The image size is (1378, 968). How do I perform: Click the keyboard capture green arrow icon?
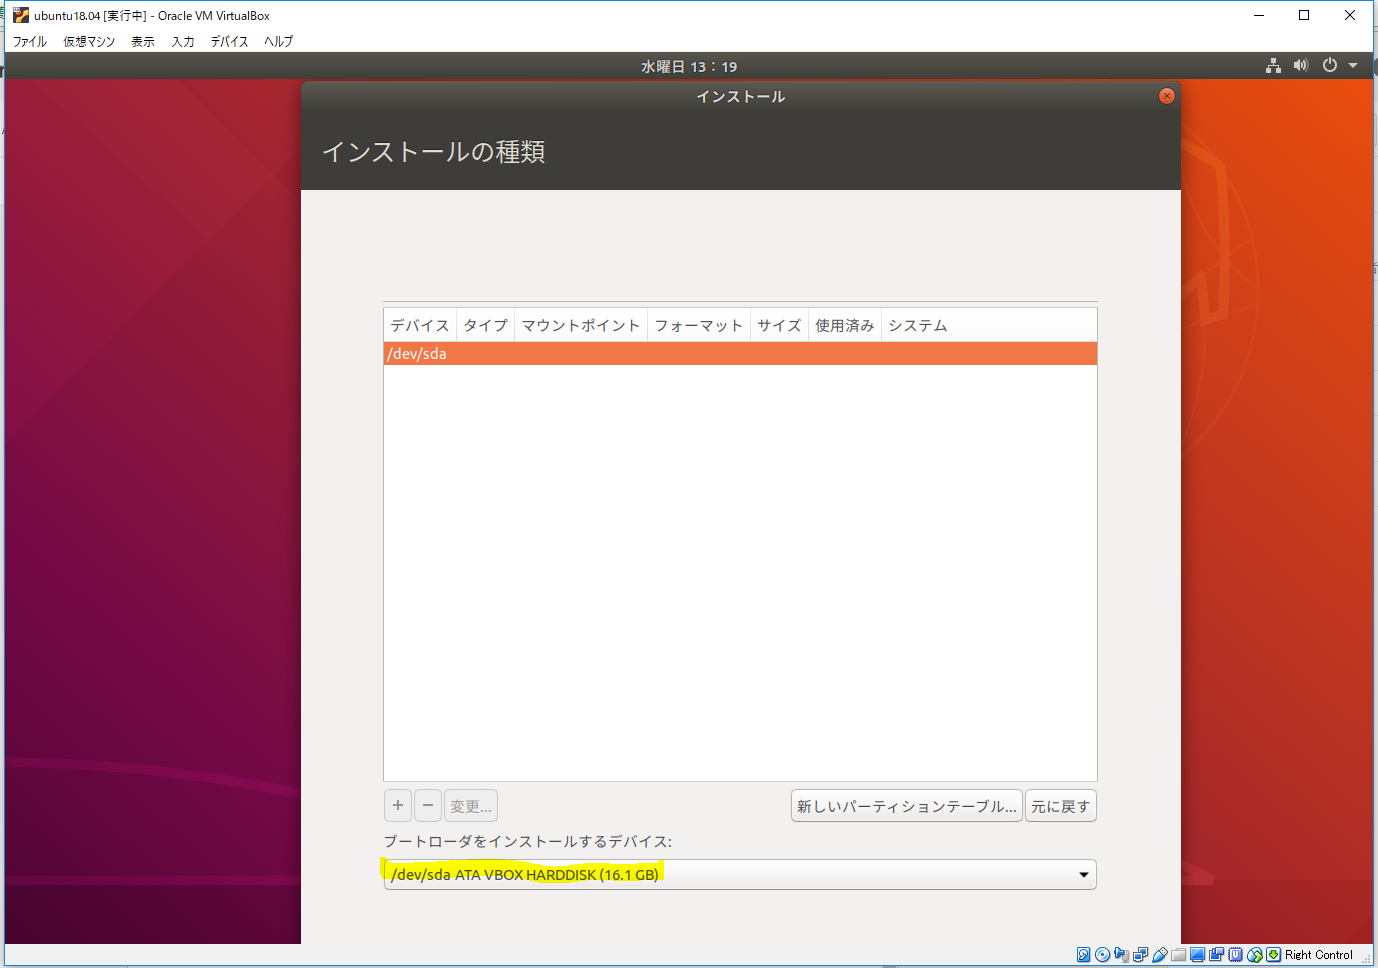click(x=1273, y=955)
